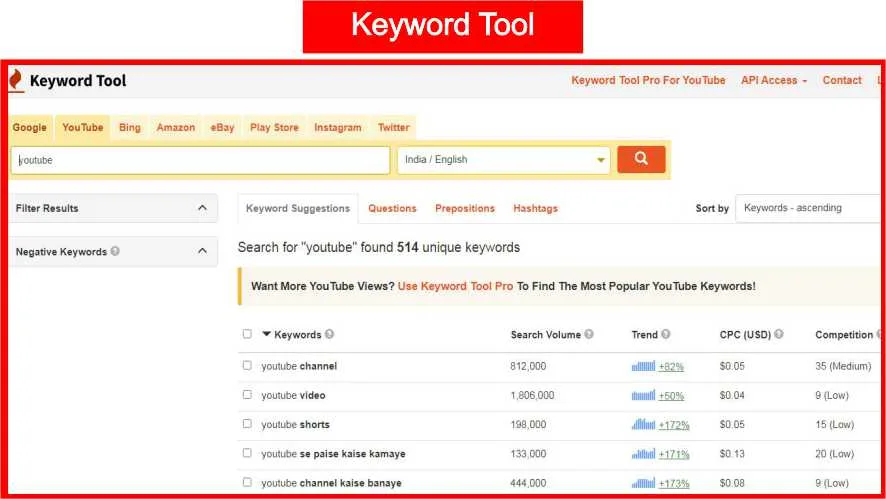Click the $0.13 CPC value
886x499 pixels.
click(732, 454)
